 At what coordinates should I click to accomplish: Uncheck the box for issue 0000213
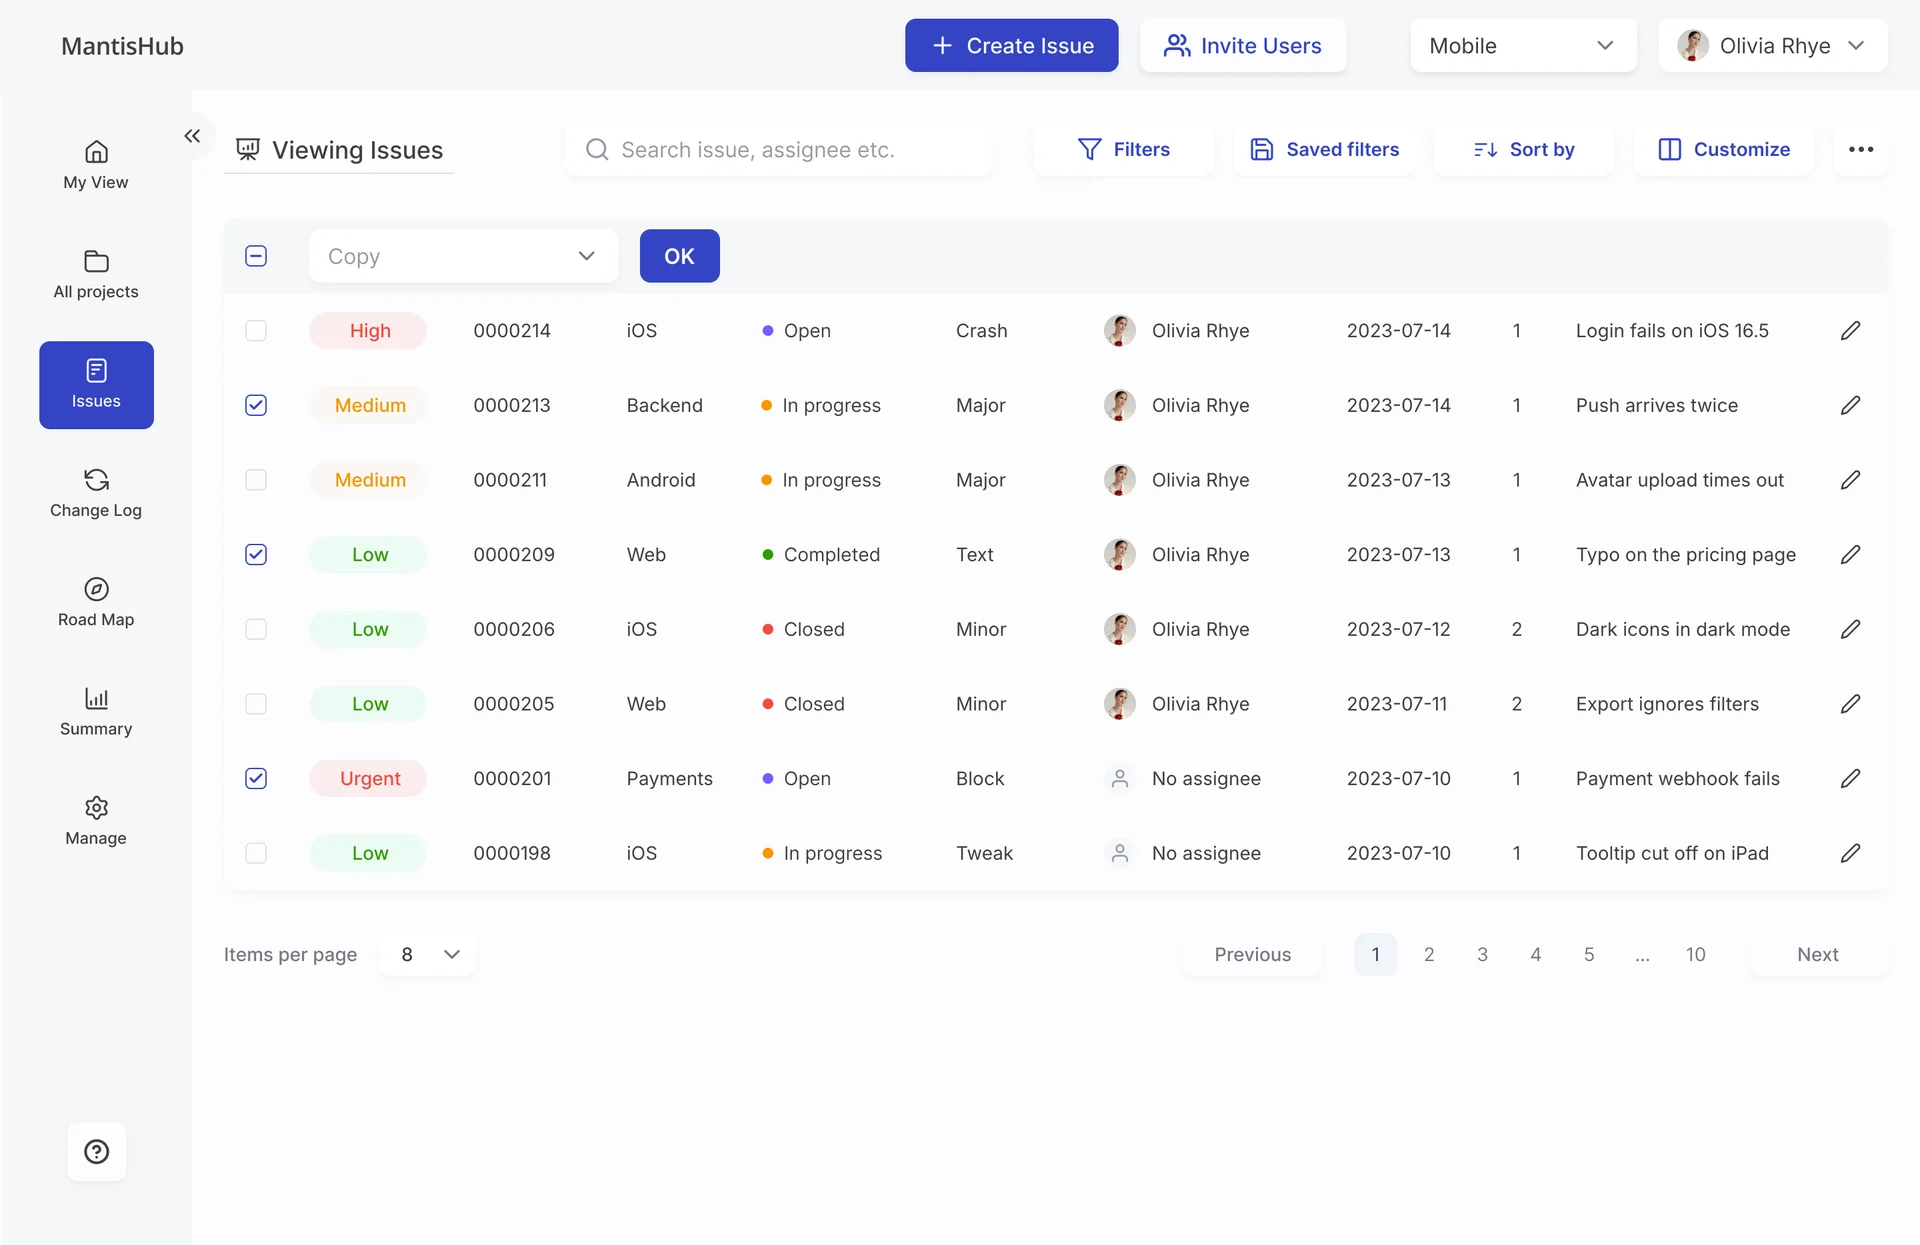256,405
